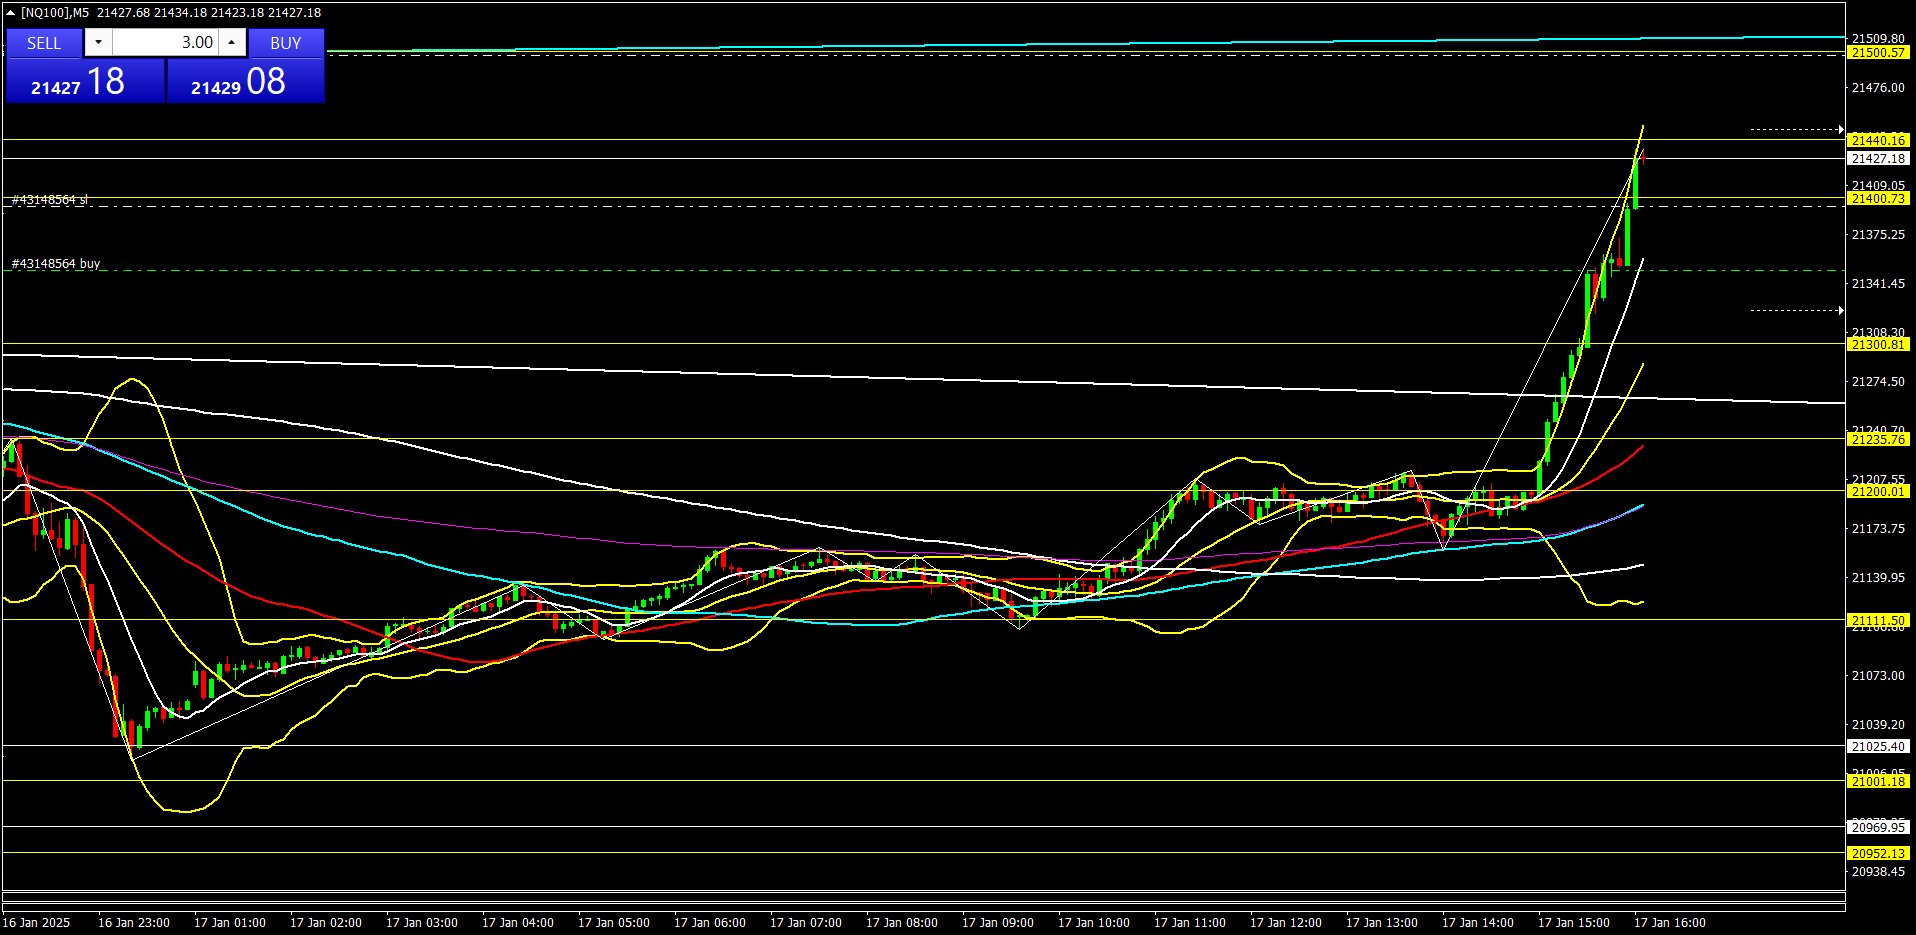
Task: Click the 17 Jan 16:00 time label
Action: click(x=1669, y=923)
